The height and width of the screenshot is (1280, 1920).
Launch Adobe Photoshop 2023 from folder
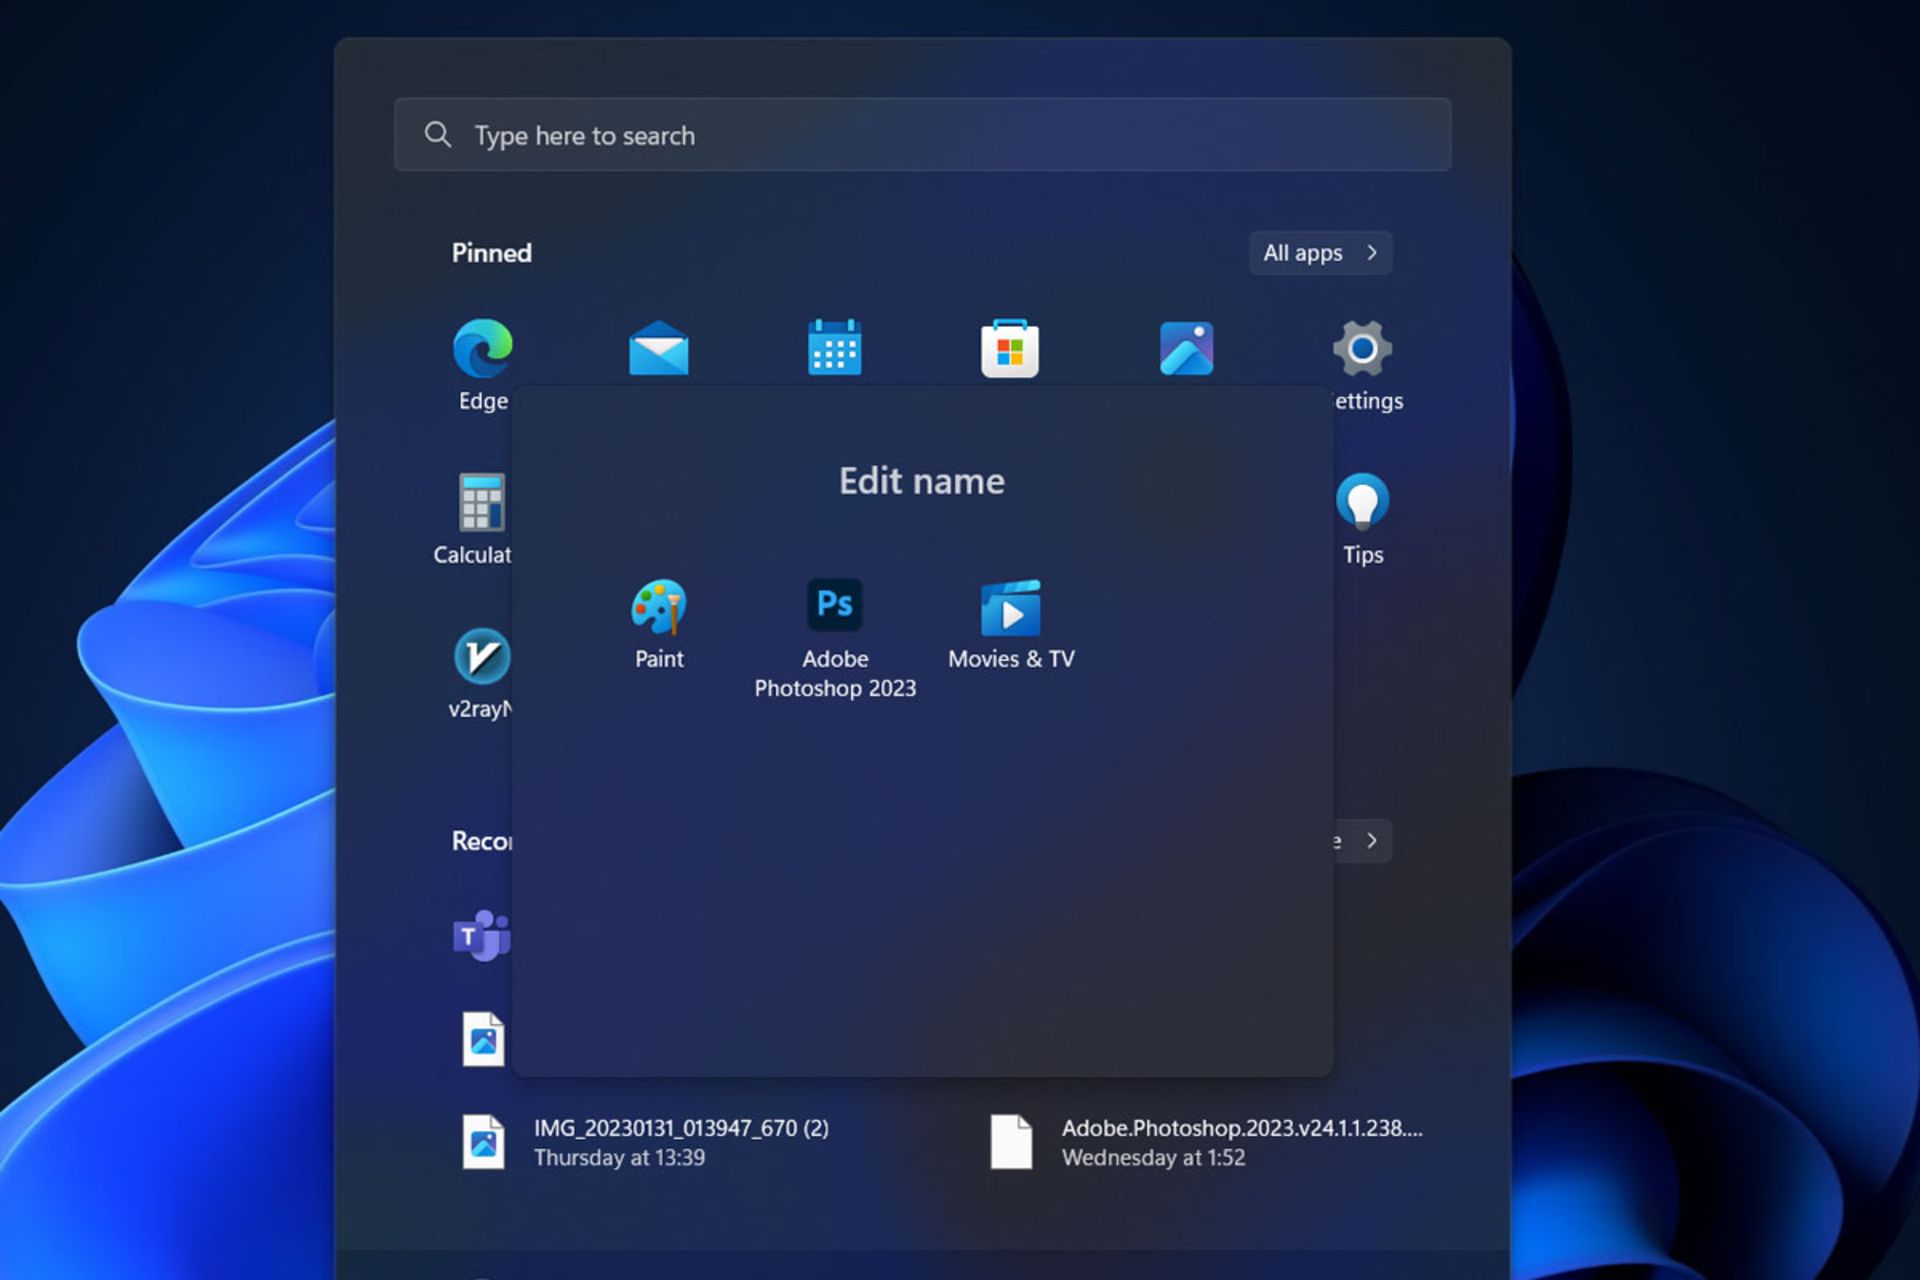[835, 604]
